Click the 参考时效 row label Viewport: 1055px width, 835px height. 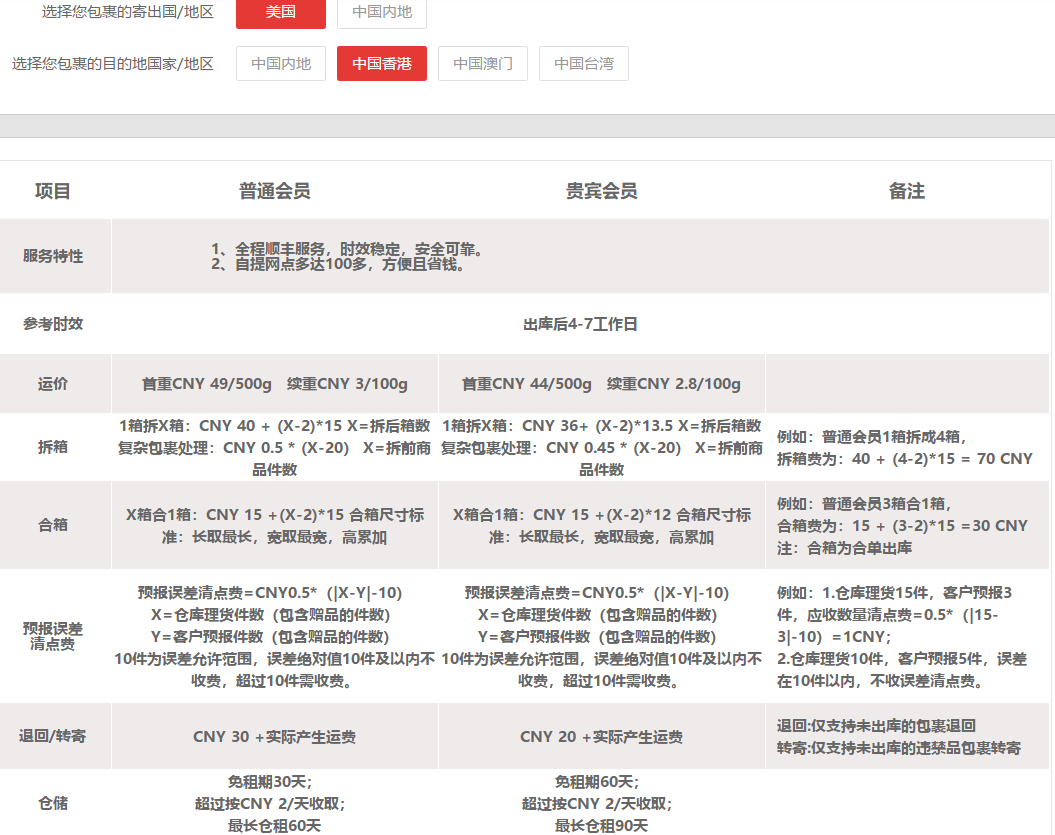pos(53,324)
